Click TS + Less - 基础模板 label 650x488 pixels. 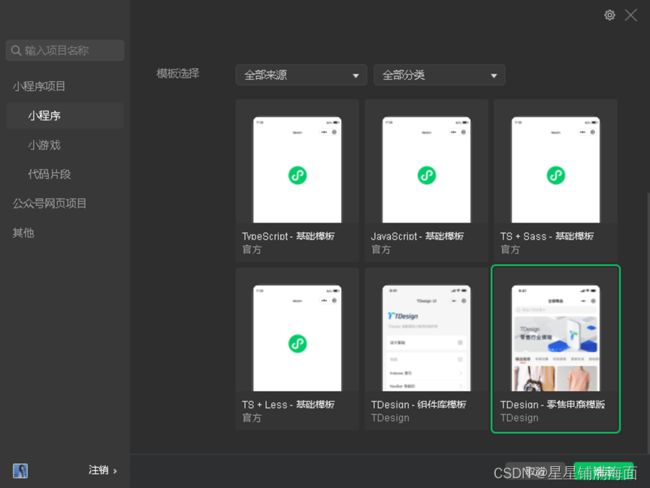coord(288,405)
